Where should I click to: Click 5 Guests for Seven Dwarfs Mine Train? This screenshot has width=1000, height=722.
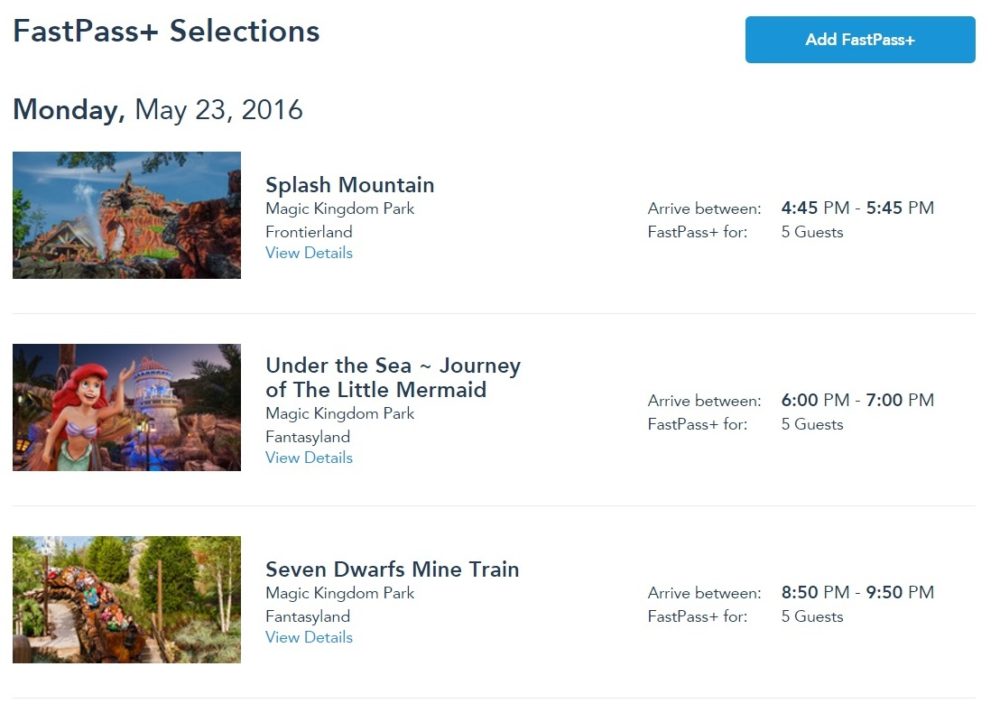(x=812, y=616)
